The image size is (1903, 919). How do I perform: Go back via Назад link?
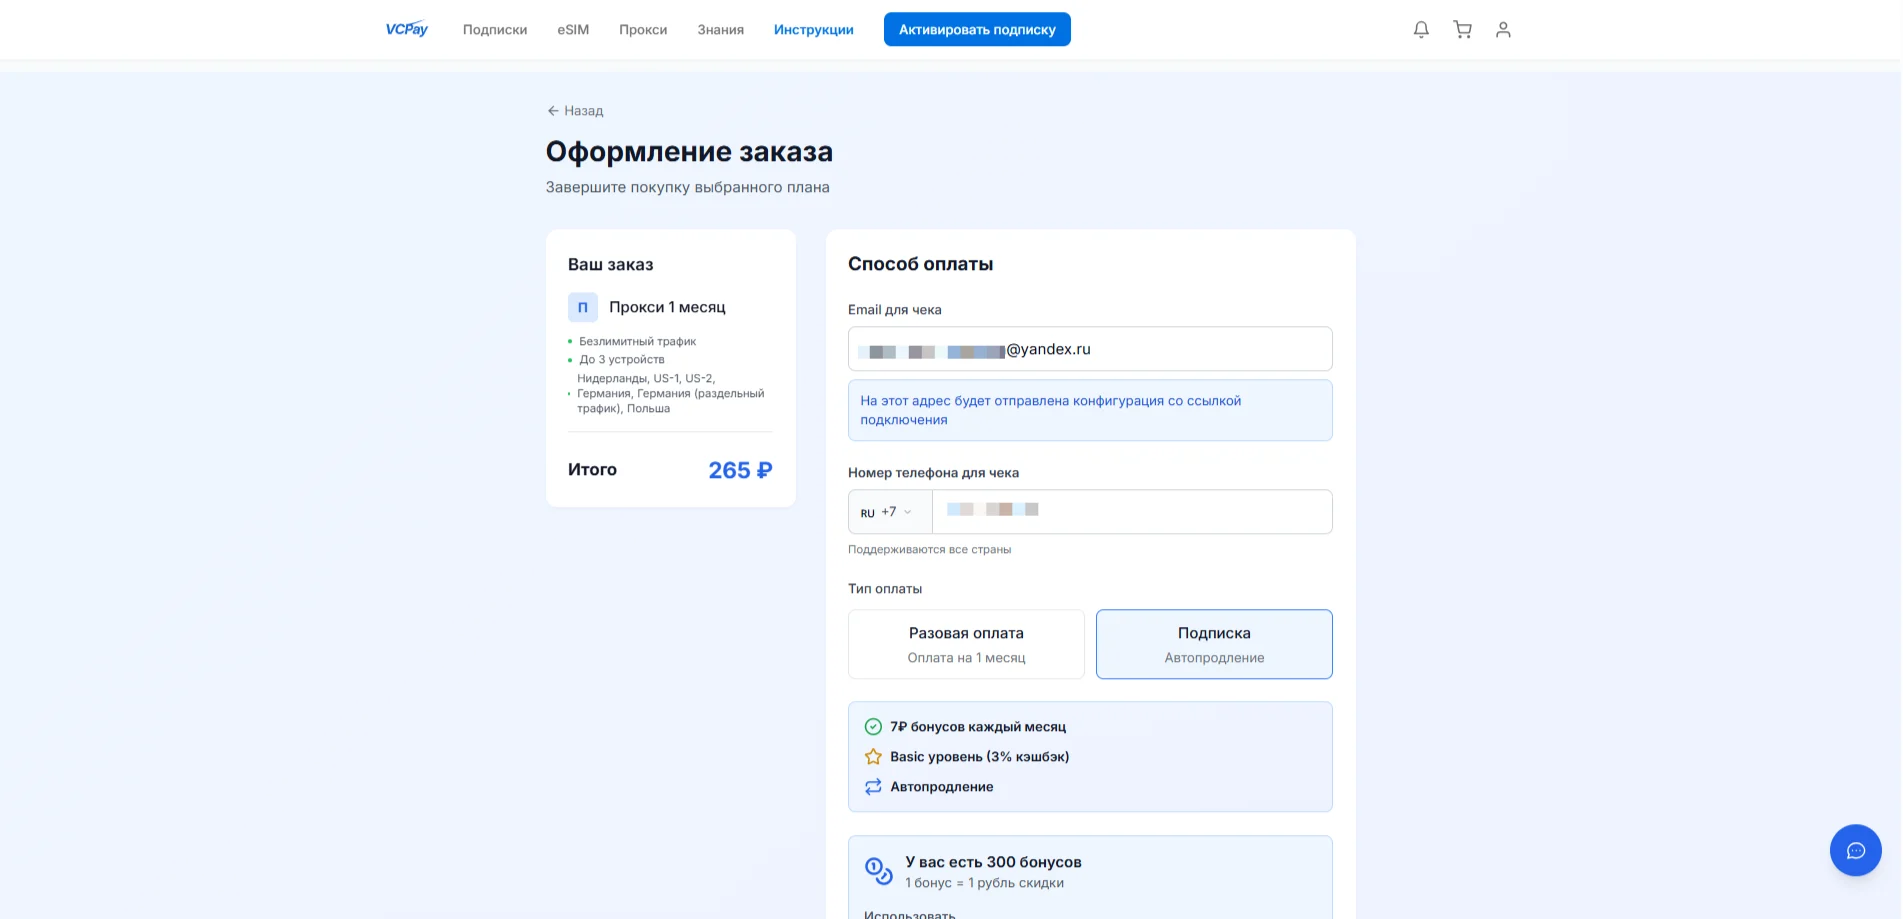575,111
